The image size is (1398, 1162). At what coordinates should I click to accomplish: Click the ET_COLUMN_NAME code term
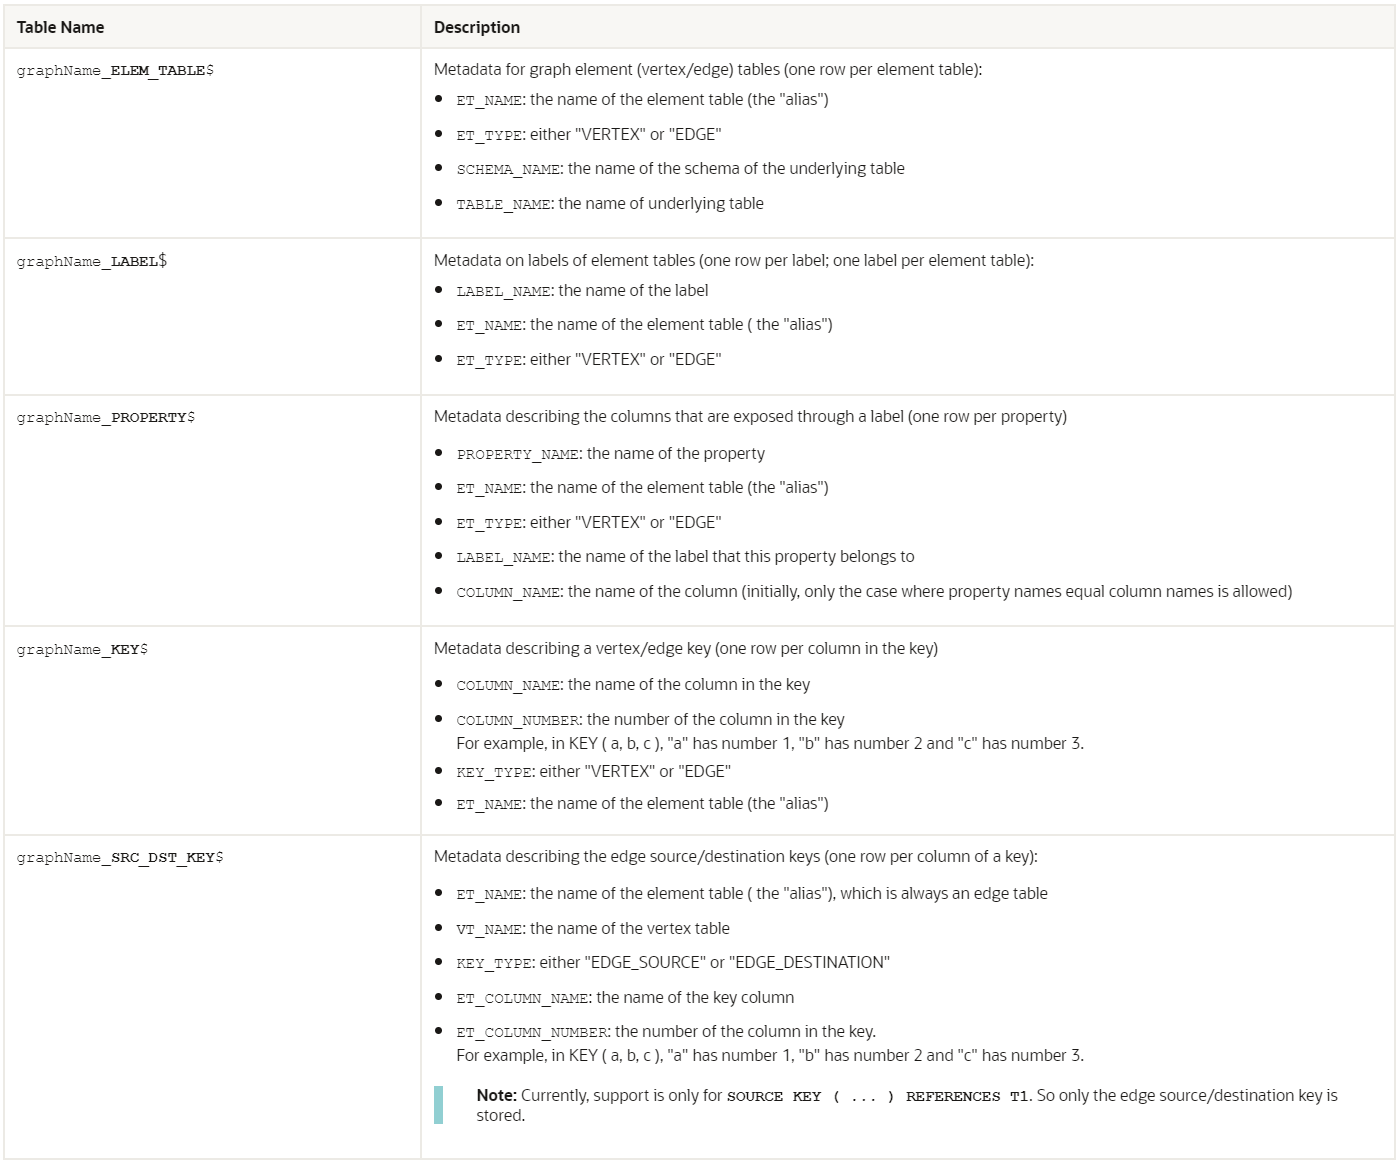point(522,998)
